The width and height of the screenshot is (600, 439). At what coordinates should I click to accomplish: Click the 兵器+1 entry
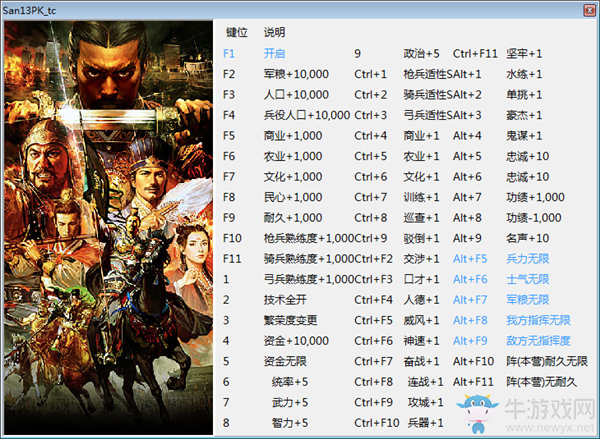click(426, 423)
